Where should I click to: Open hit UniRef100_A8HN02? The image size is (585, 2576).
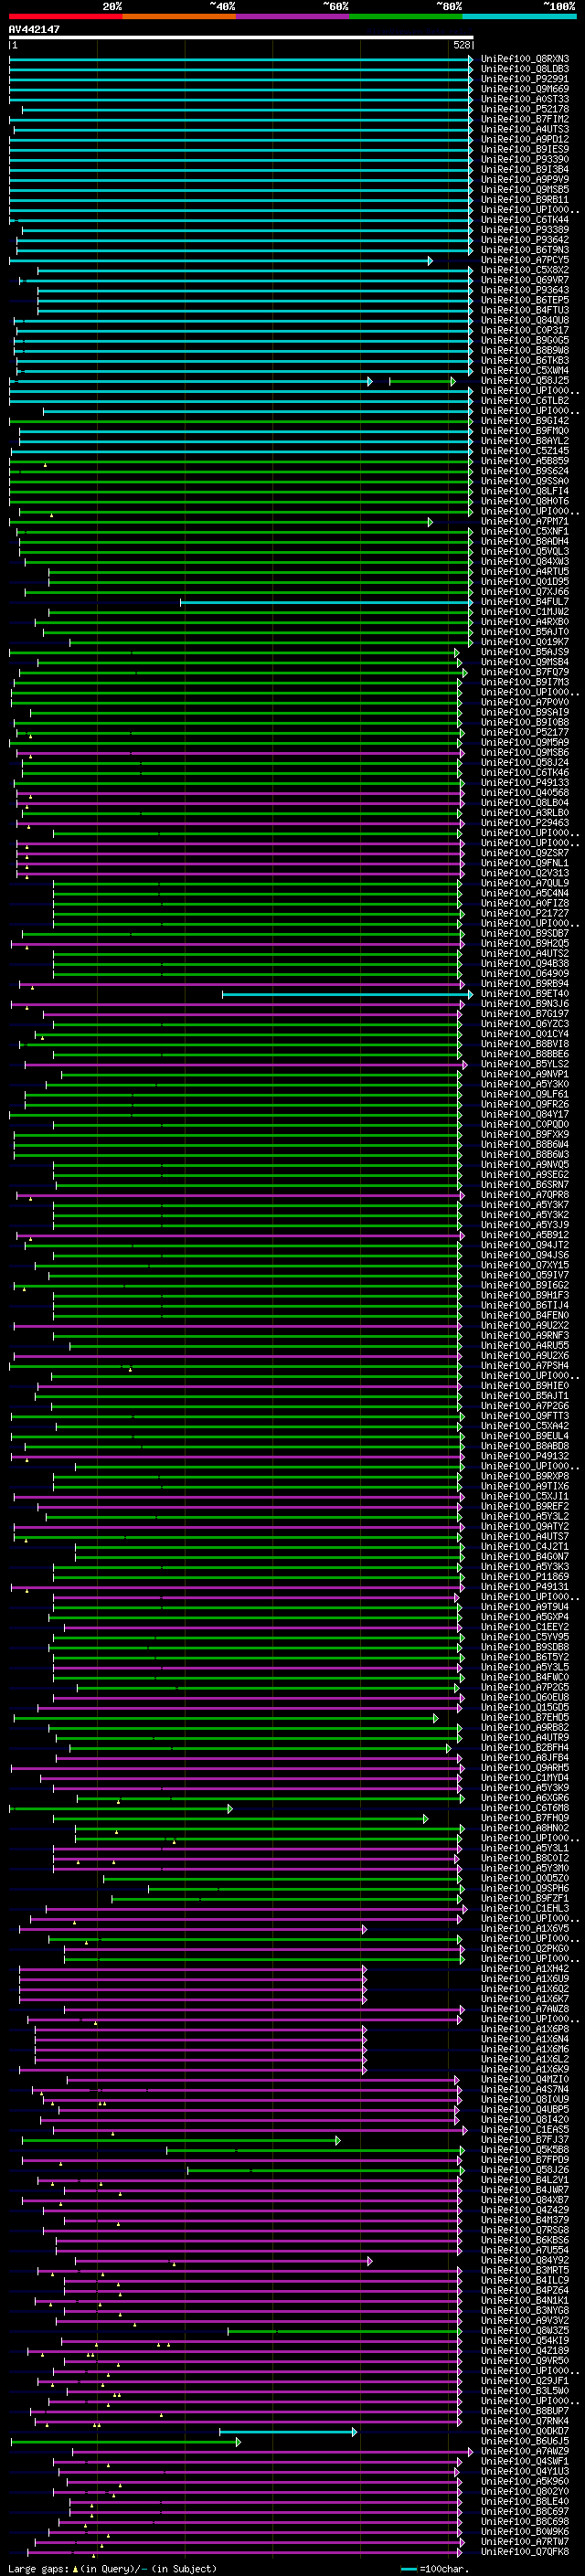(525, 1828)
